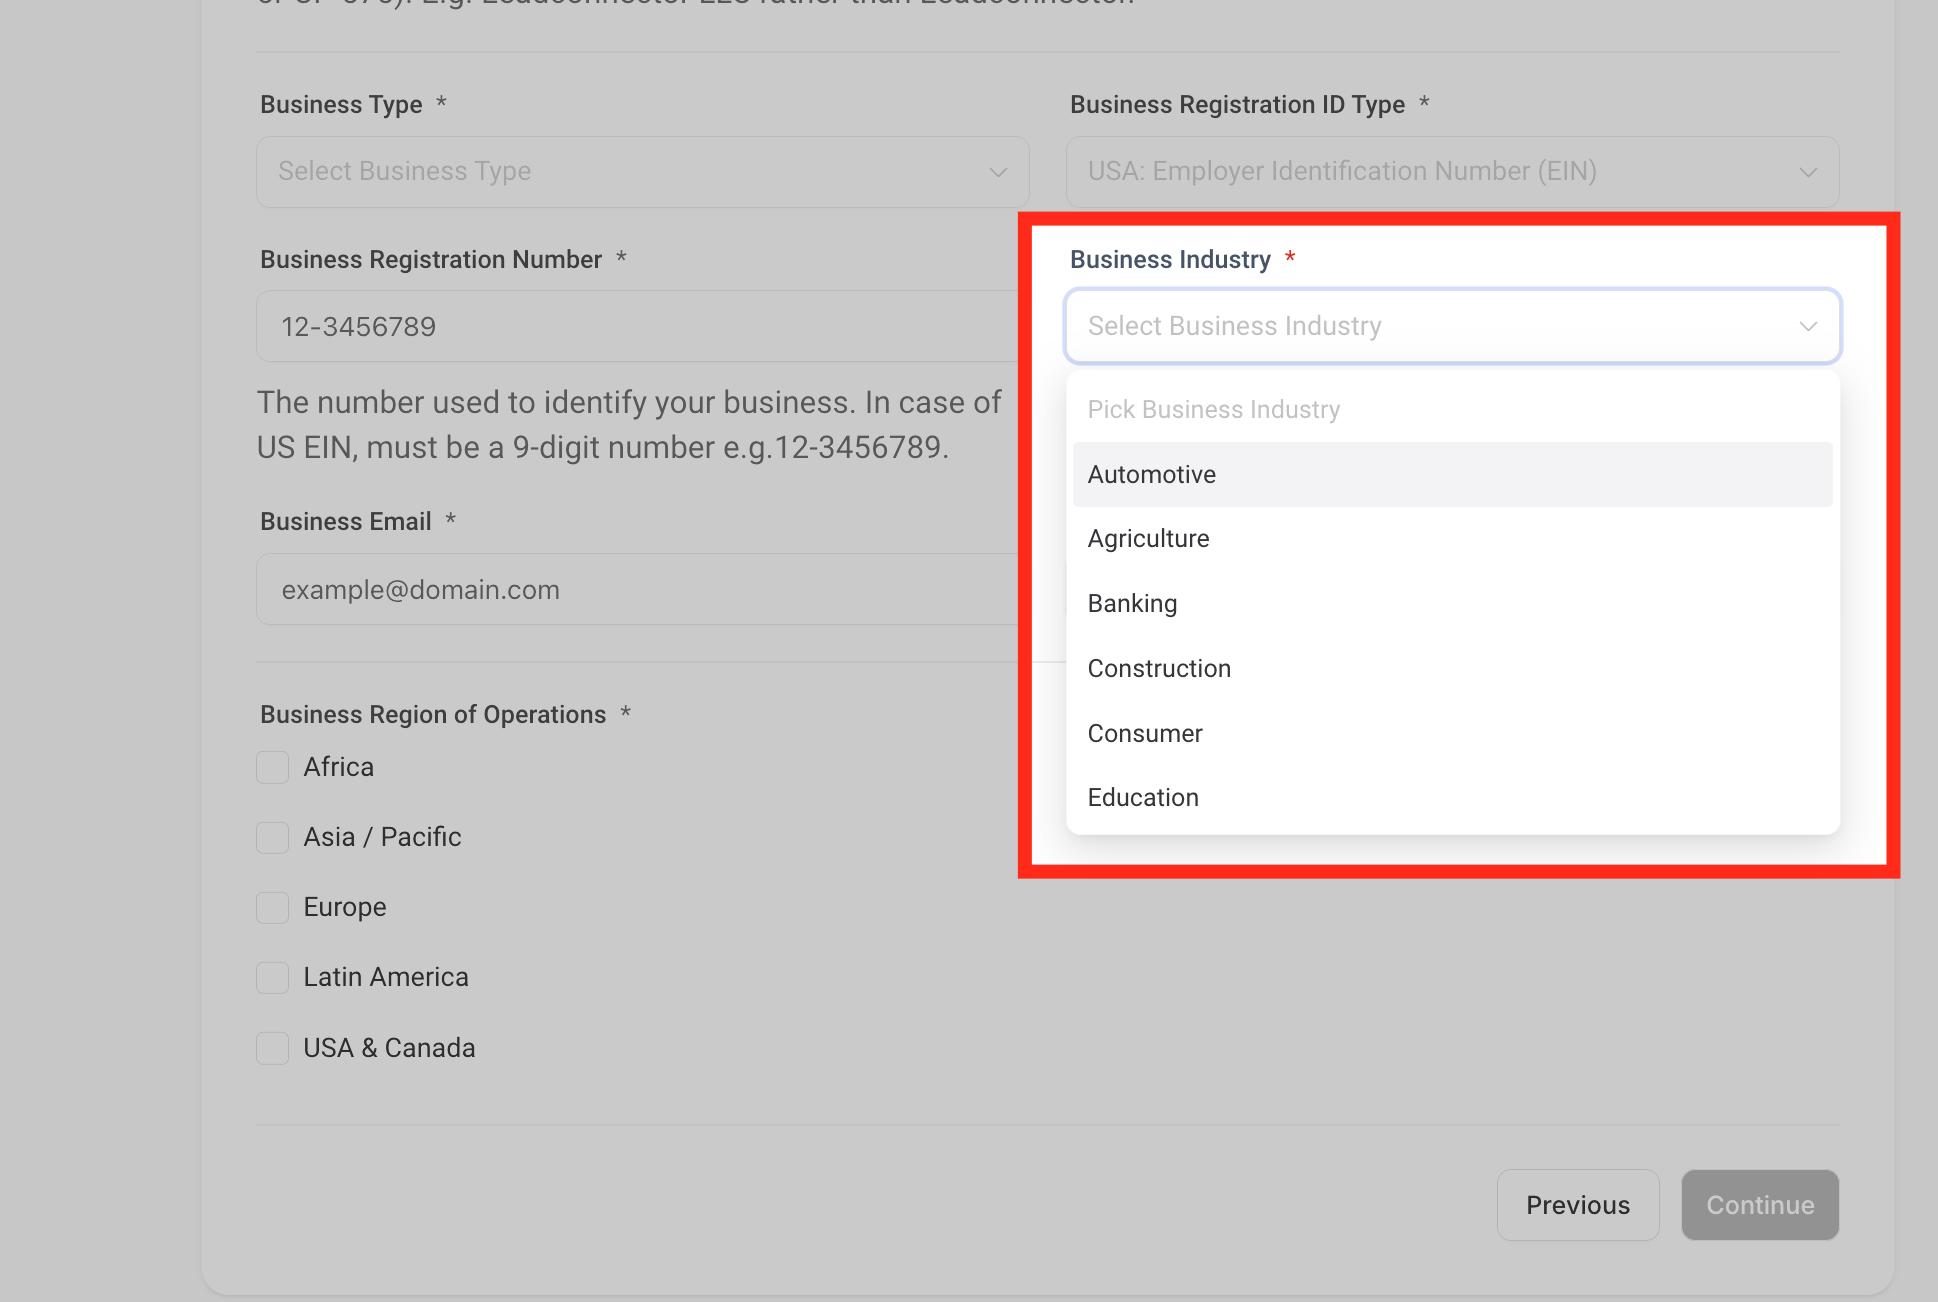Enable the Europe region checkbox
The width and height of the screenshot is (1938, 1302).
pyautogui.click(x=273, y=907)
